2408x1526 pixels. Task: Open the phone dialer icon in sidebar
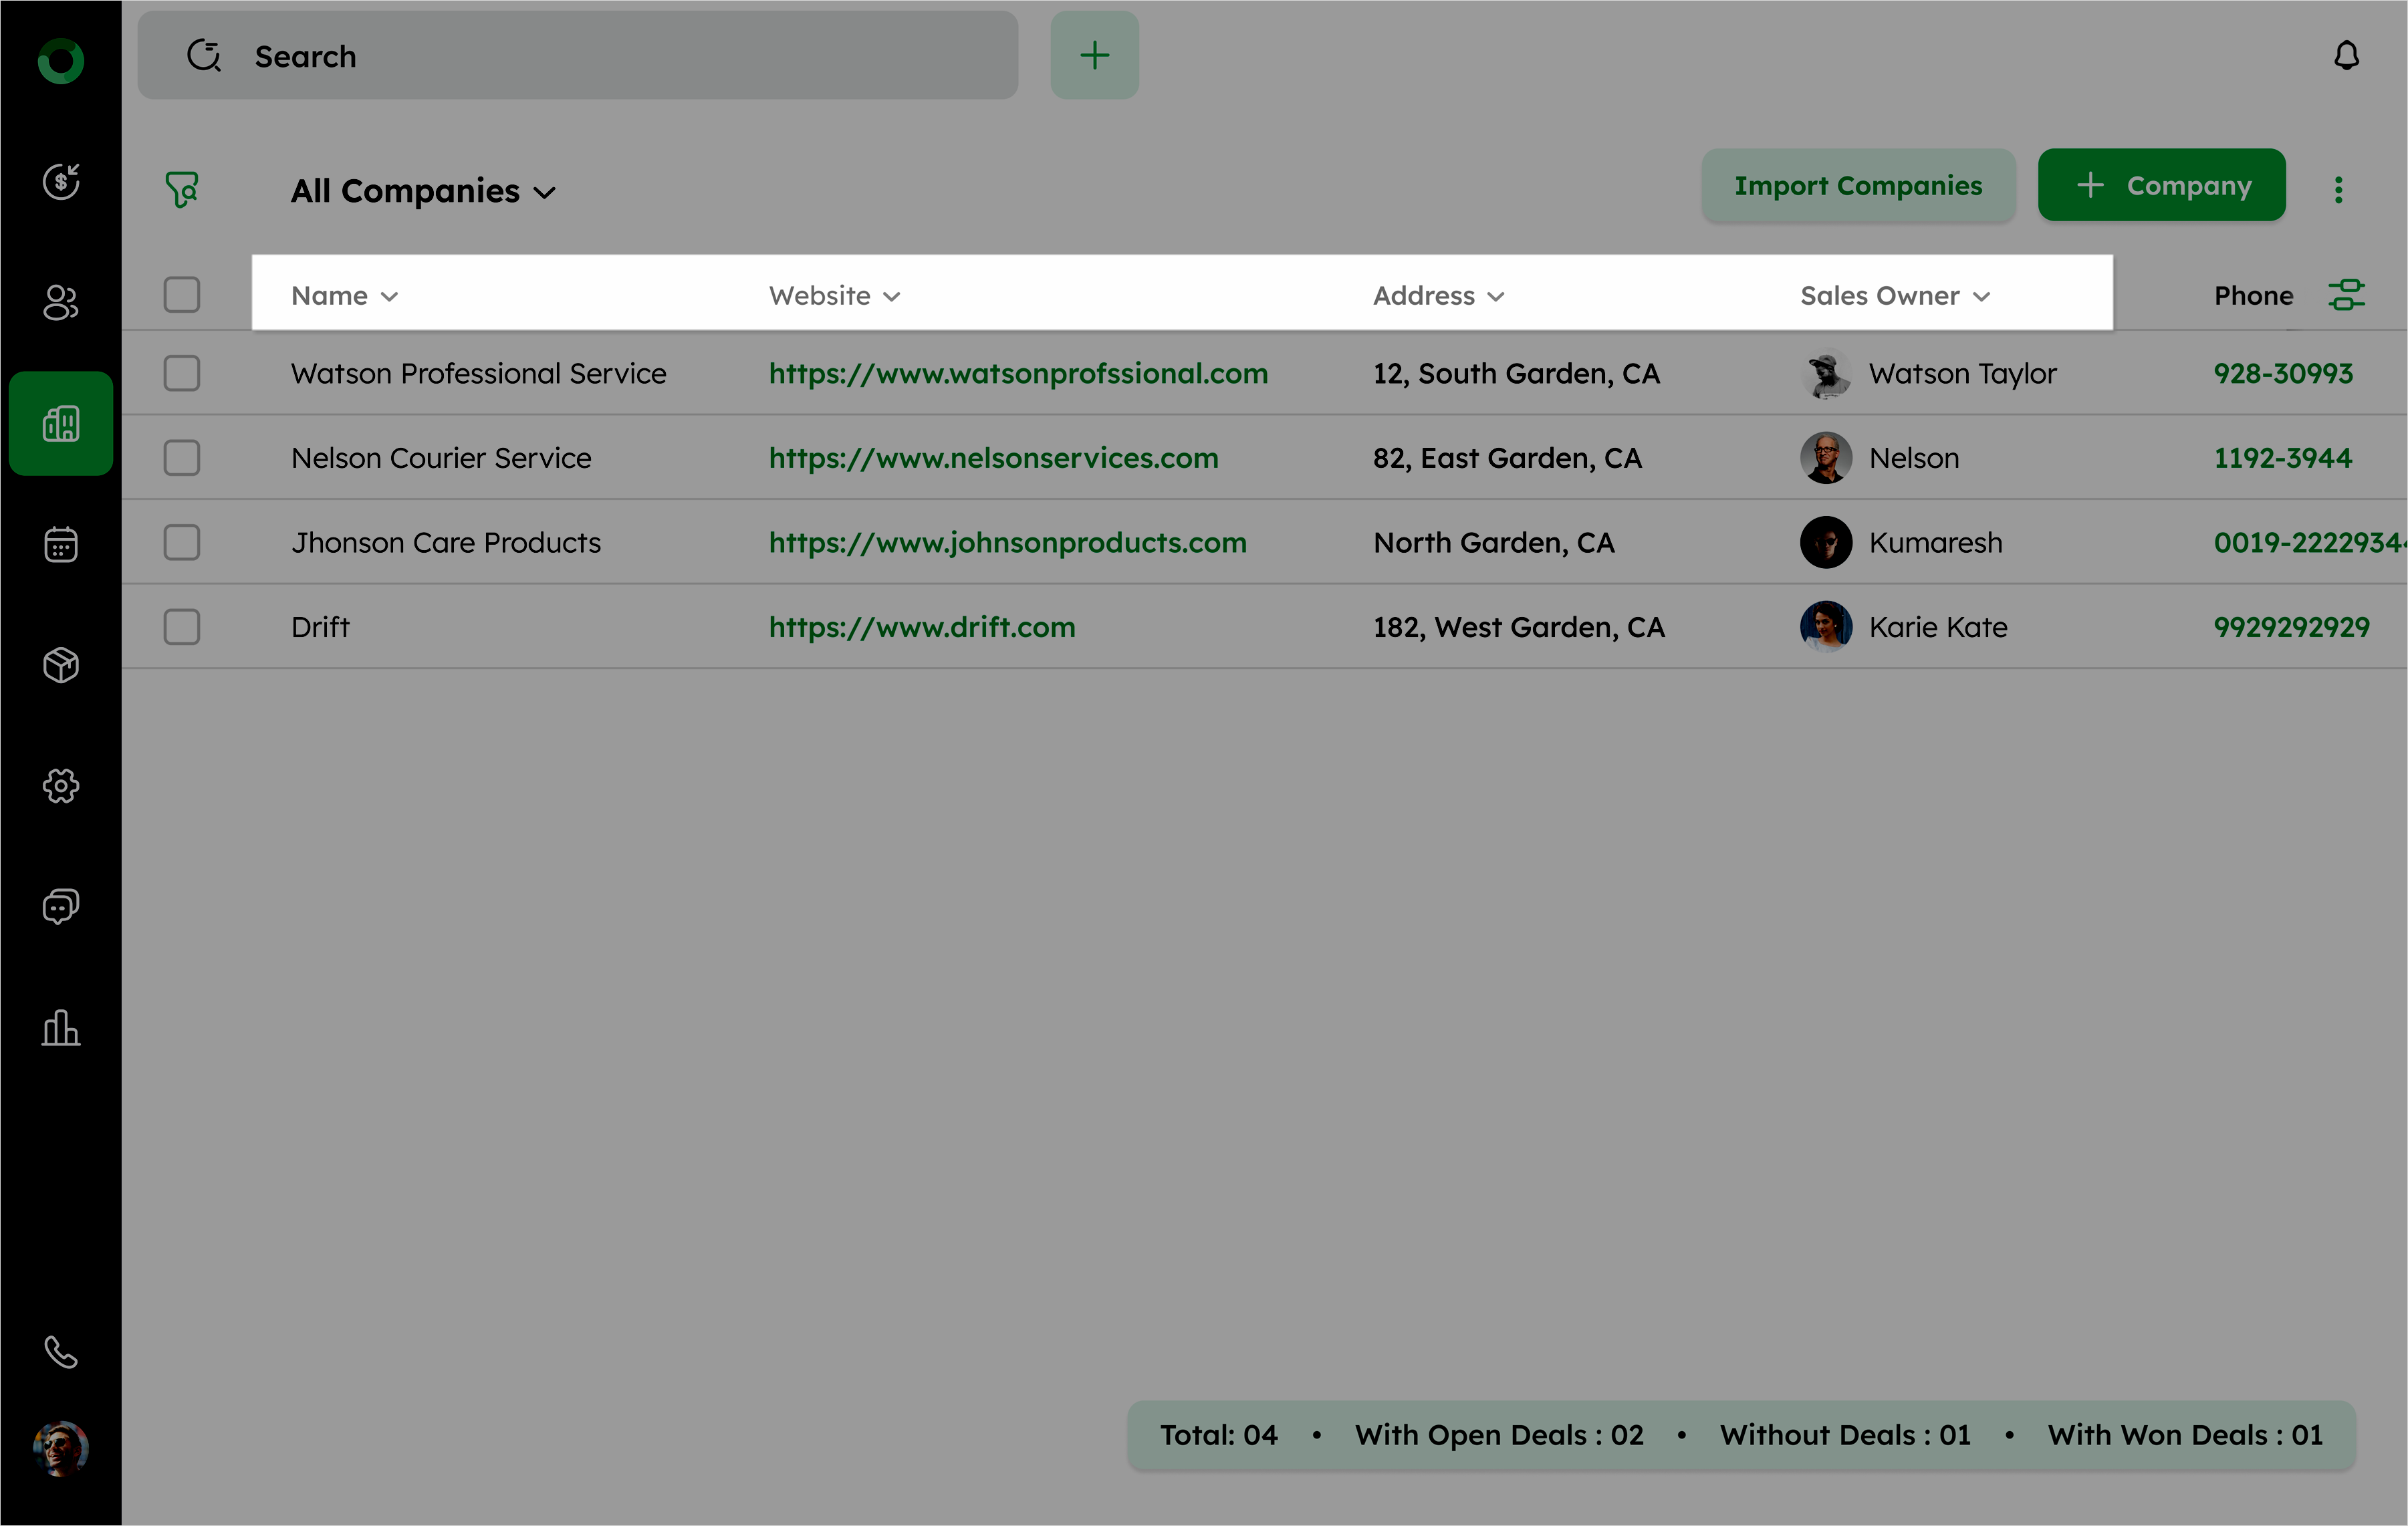point(61,1352)
